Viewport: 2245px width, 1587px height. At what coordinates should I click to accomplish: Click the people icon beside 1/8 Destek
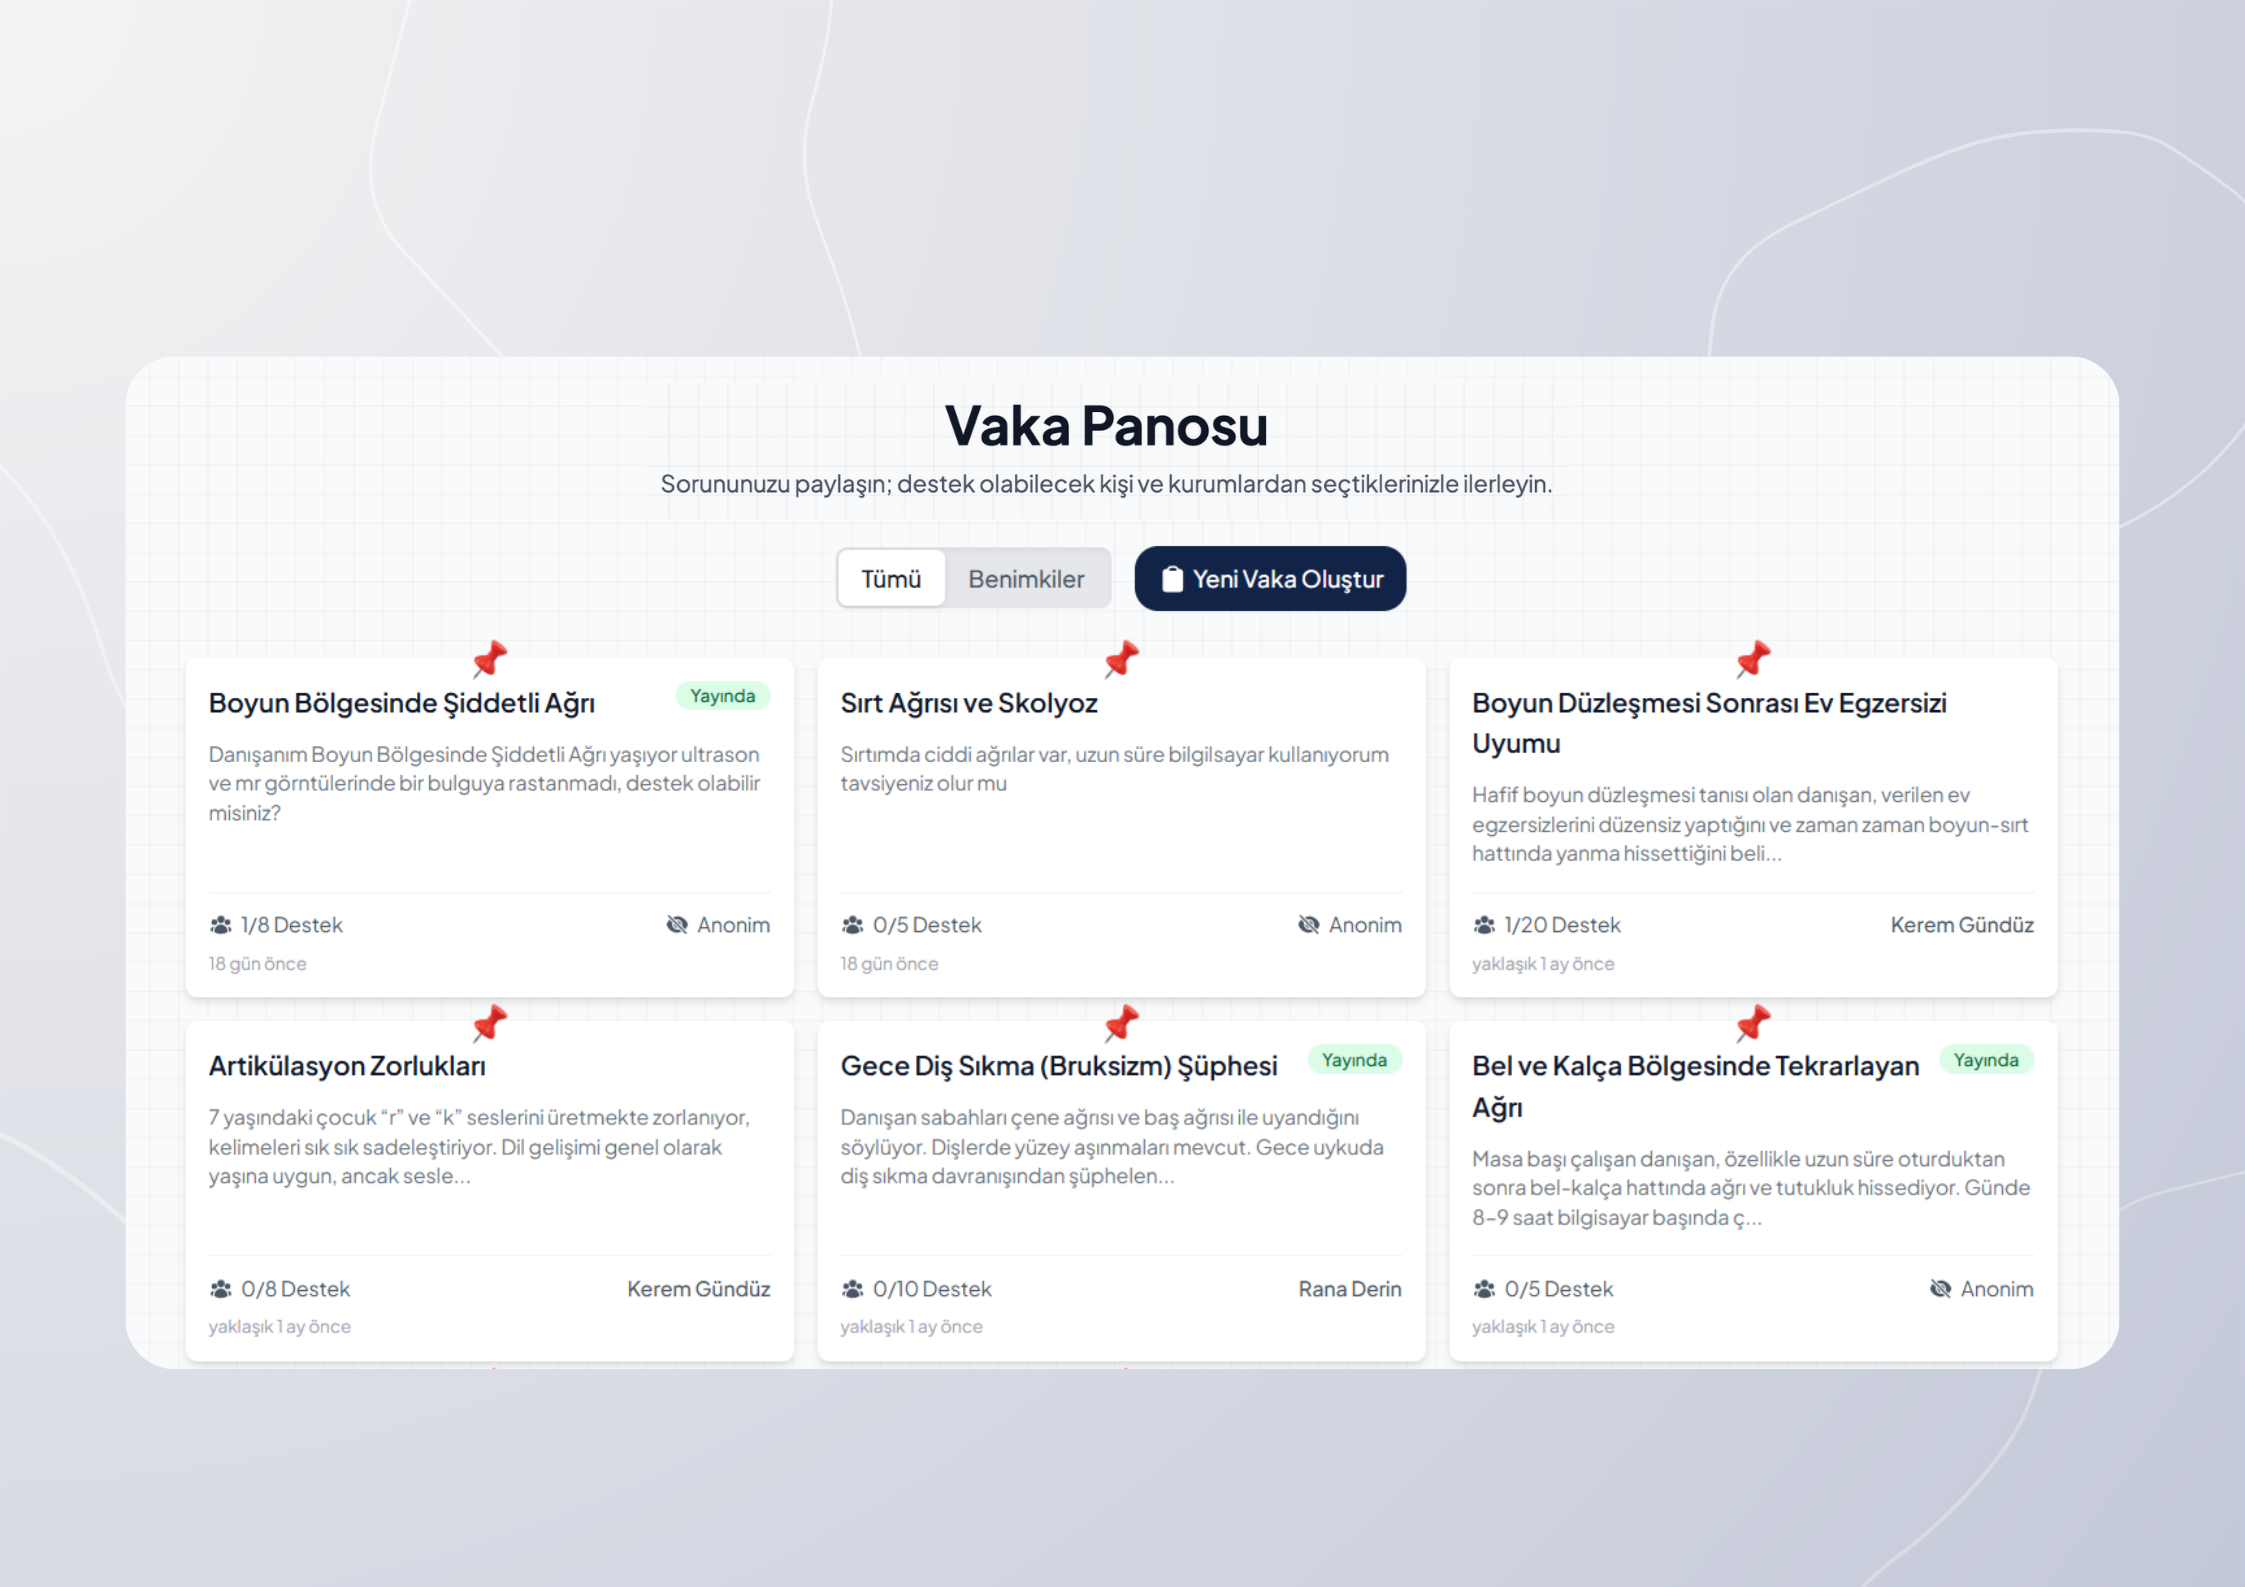(221, 925)
